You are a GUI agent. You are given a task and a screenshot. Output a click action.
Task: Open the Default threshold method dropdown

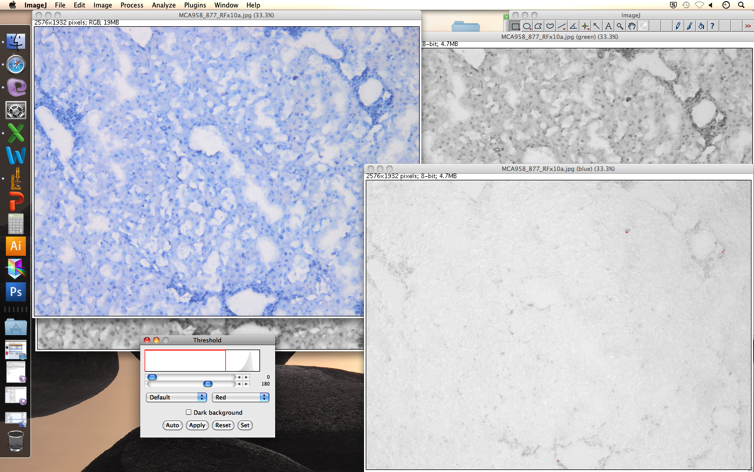(176, 397)
